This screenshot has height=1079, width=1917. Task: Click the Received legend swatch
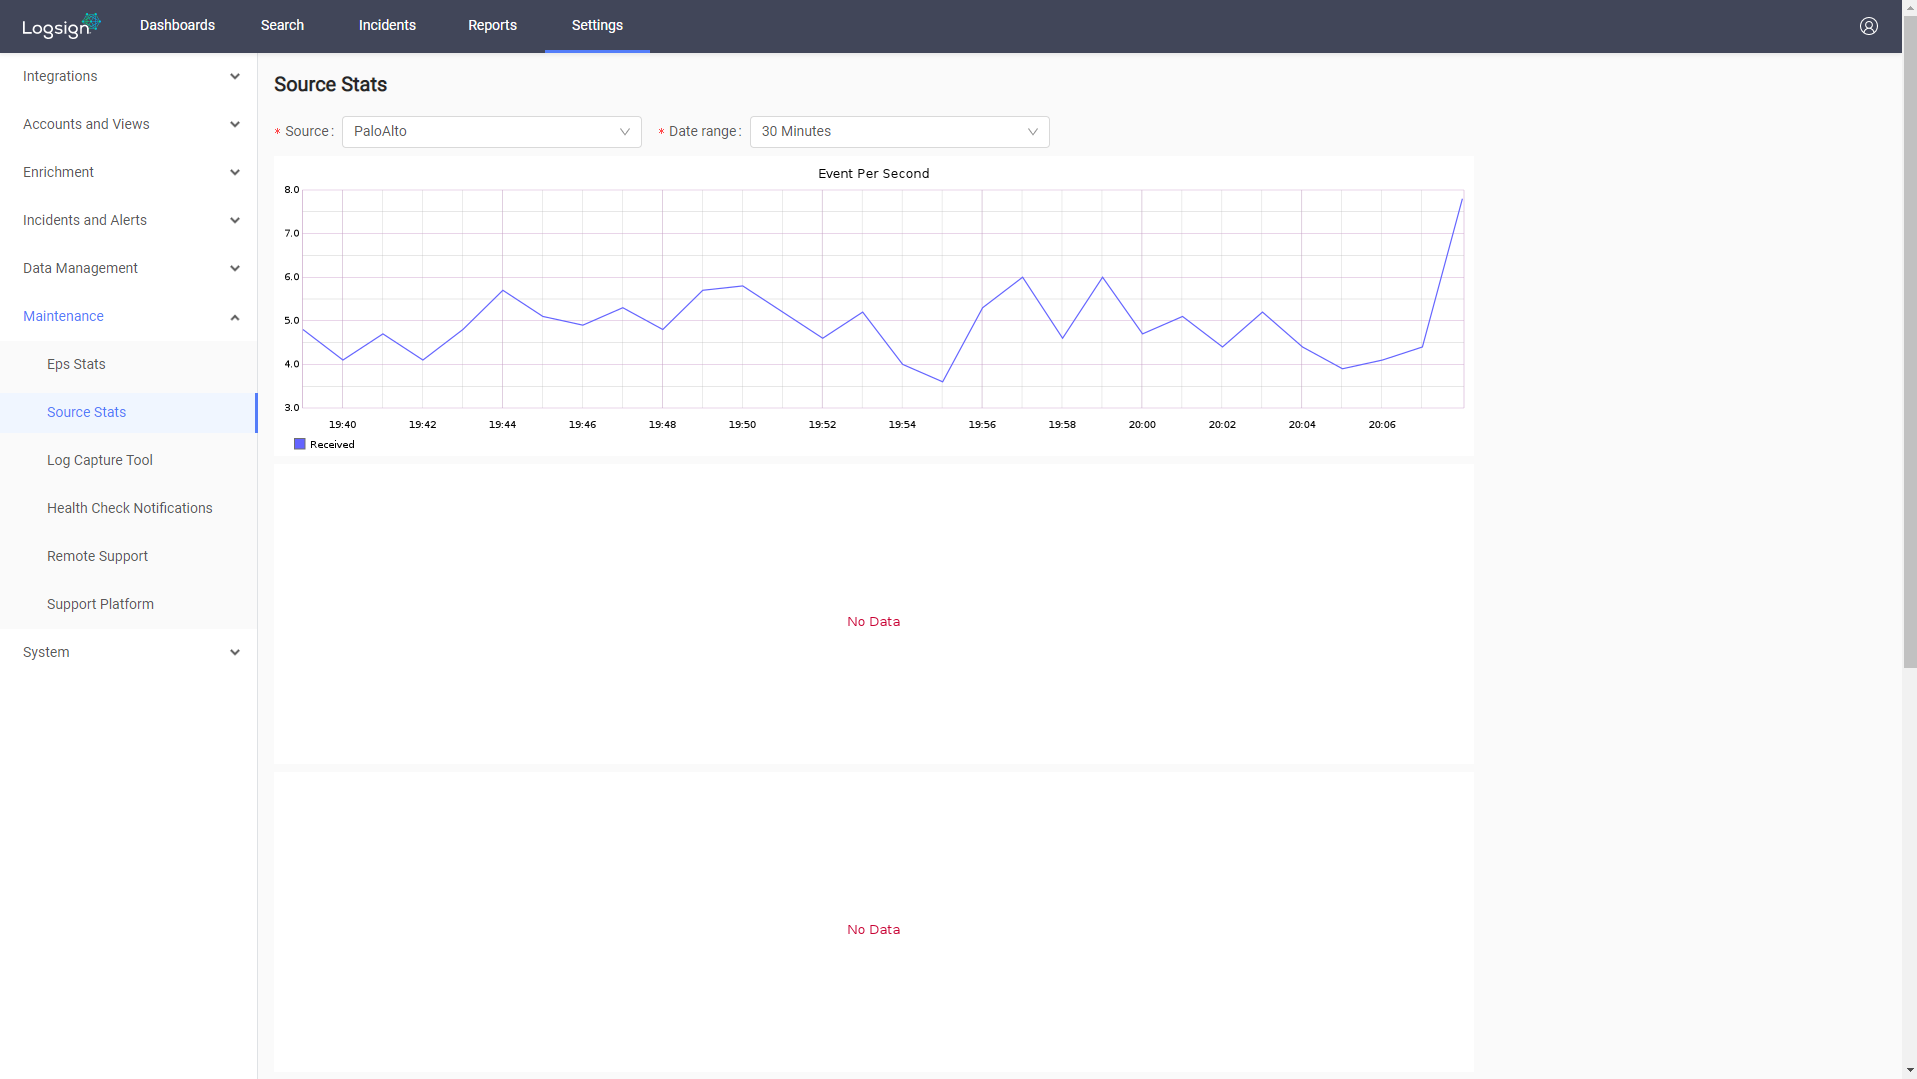pyautogui.click(x=299, y=444)
